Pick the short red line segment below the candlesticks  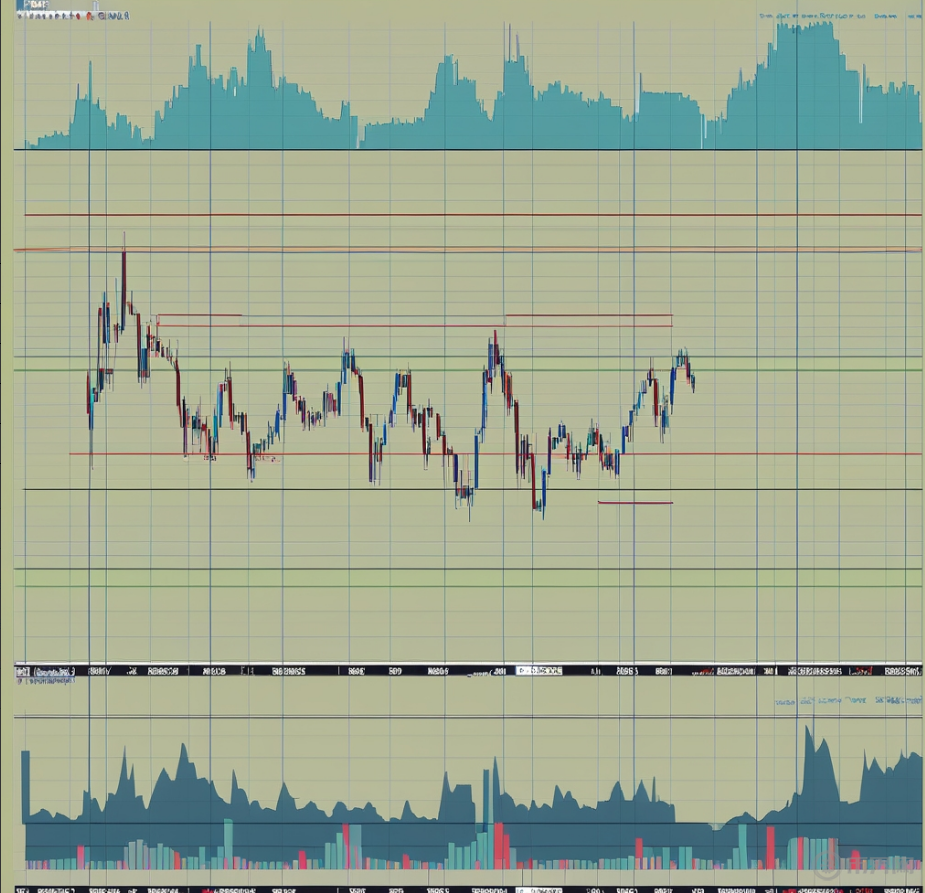[635, 502]
